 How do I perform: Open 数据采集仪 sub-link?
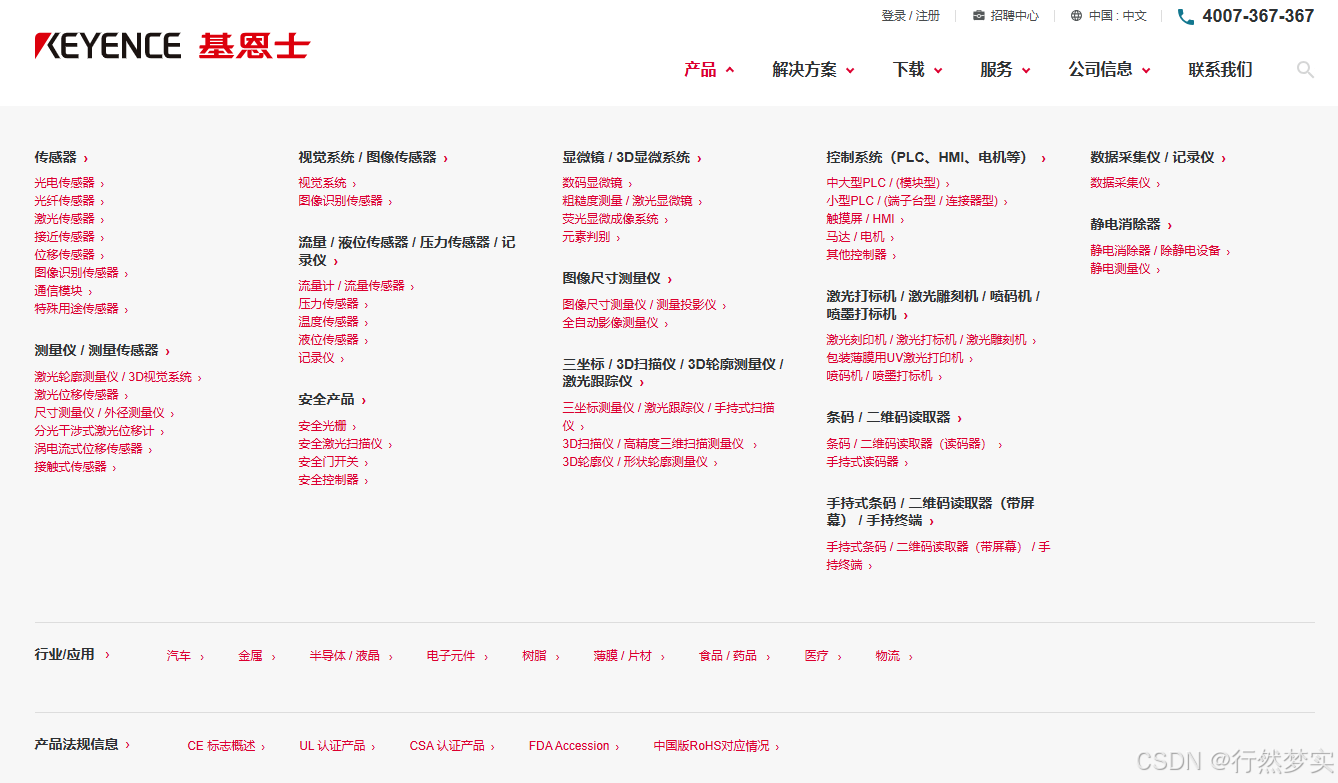(1125, 183)
